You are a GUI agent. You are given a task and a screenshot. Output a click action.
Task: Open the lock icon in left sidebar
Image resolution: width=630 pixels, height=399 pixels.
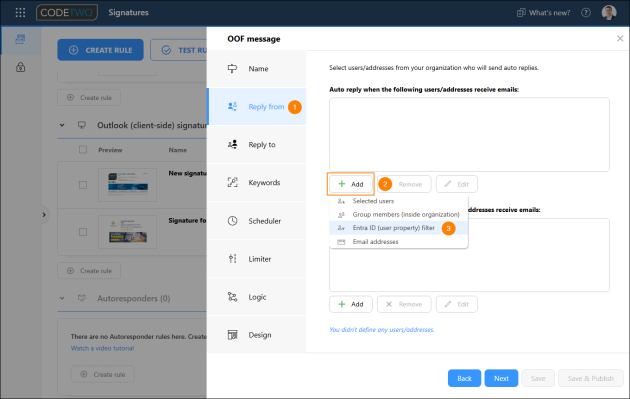pos(20,67)
